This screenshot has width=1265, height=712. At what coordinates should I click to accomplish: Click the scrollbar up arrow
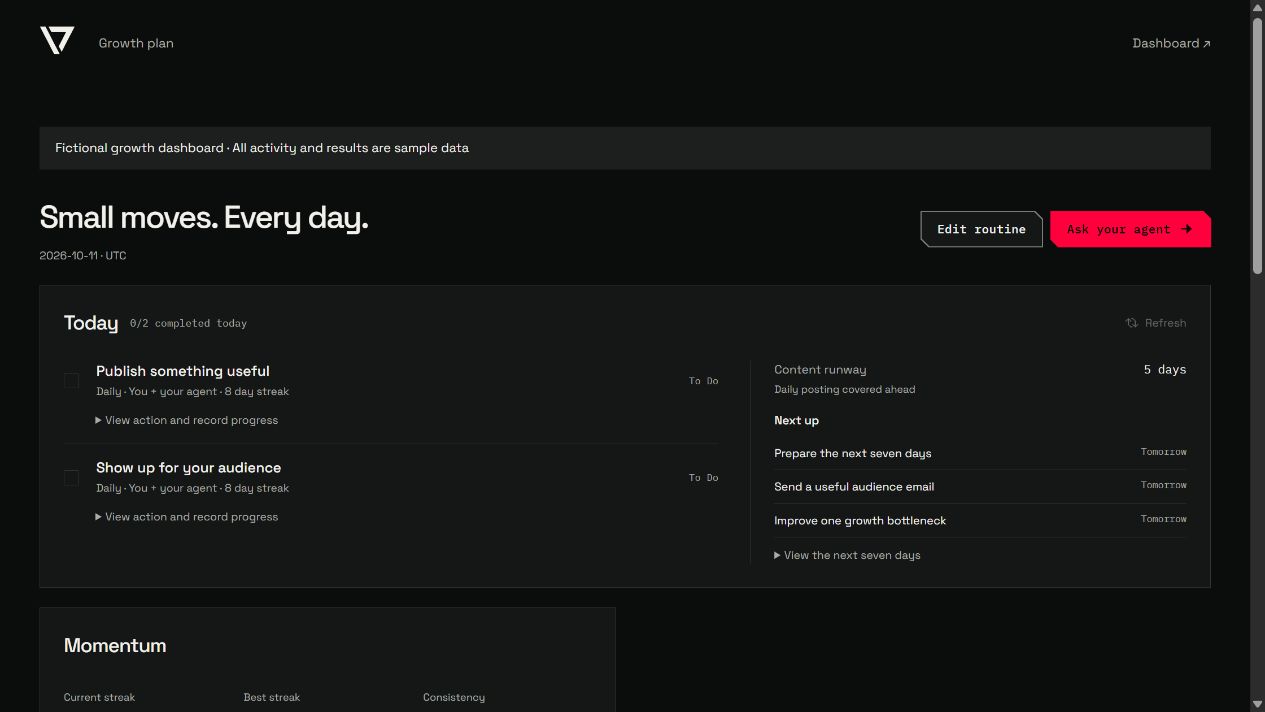pos(1257,7)
